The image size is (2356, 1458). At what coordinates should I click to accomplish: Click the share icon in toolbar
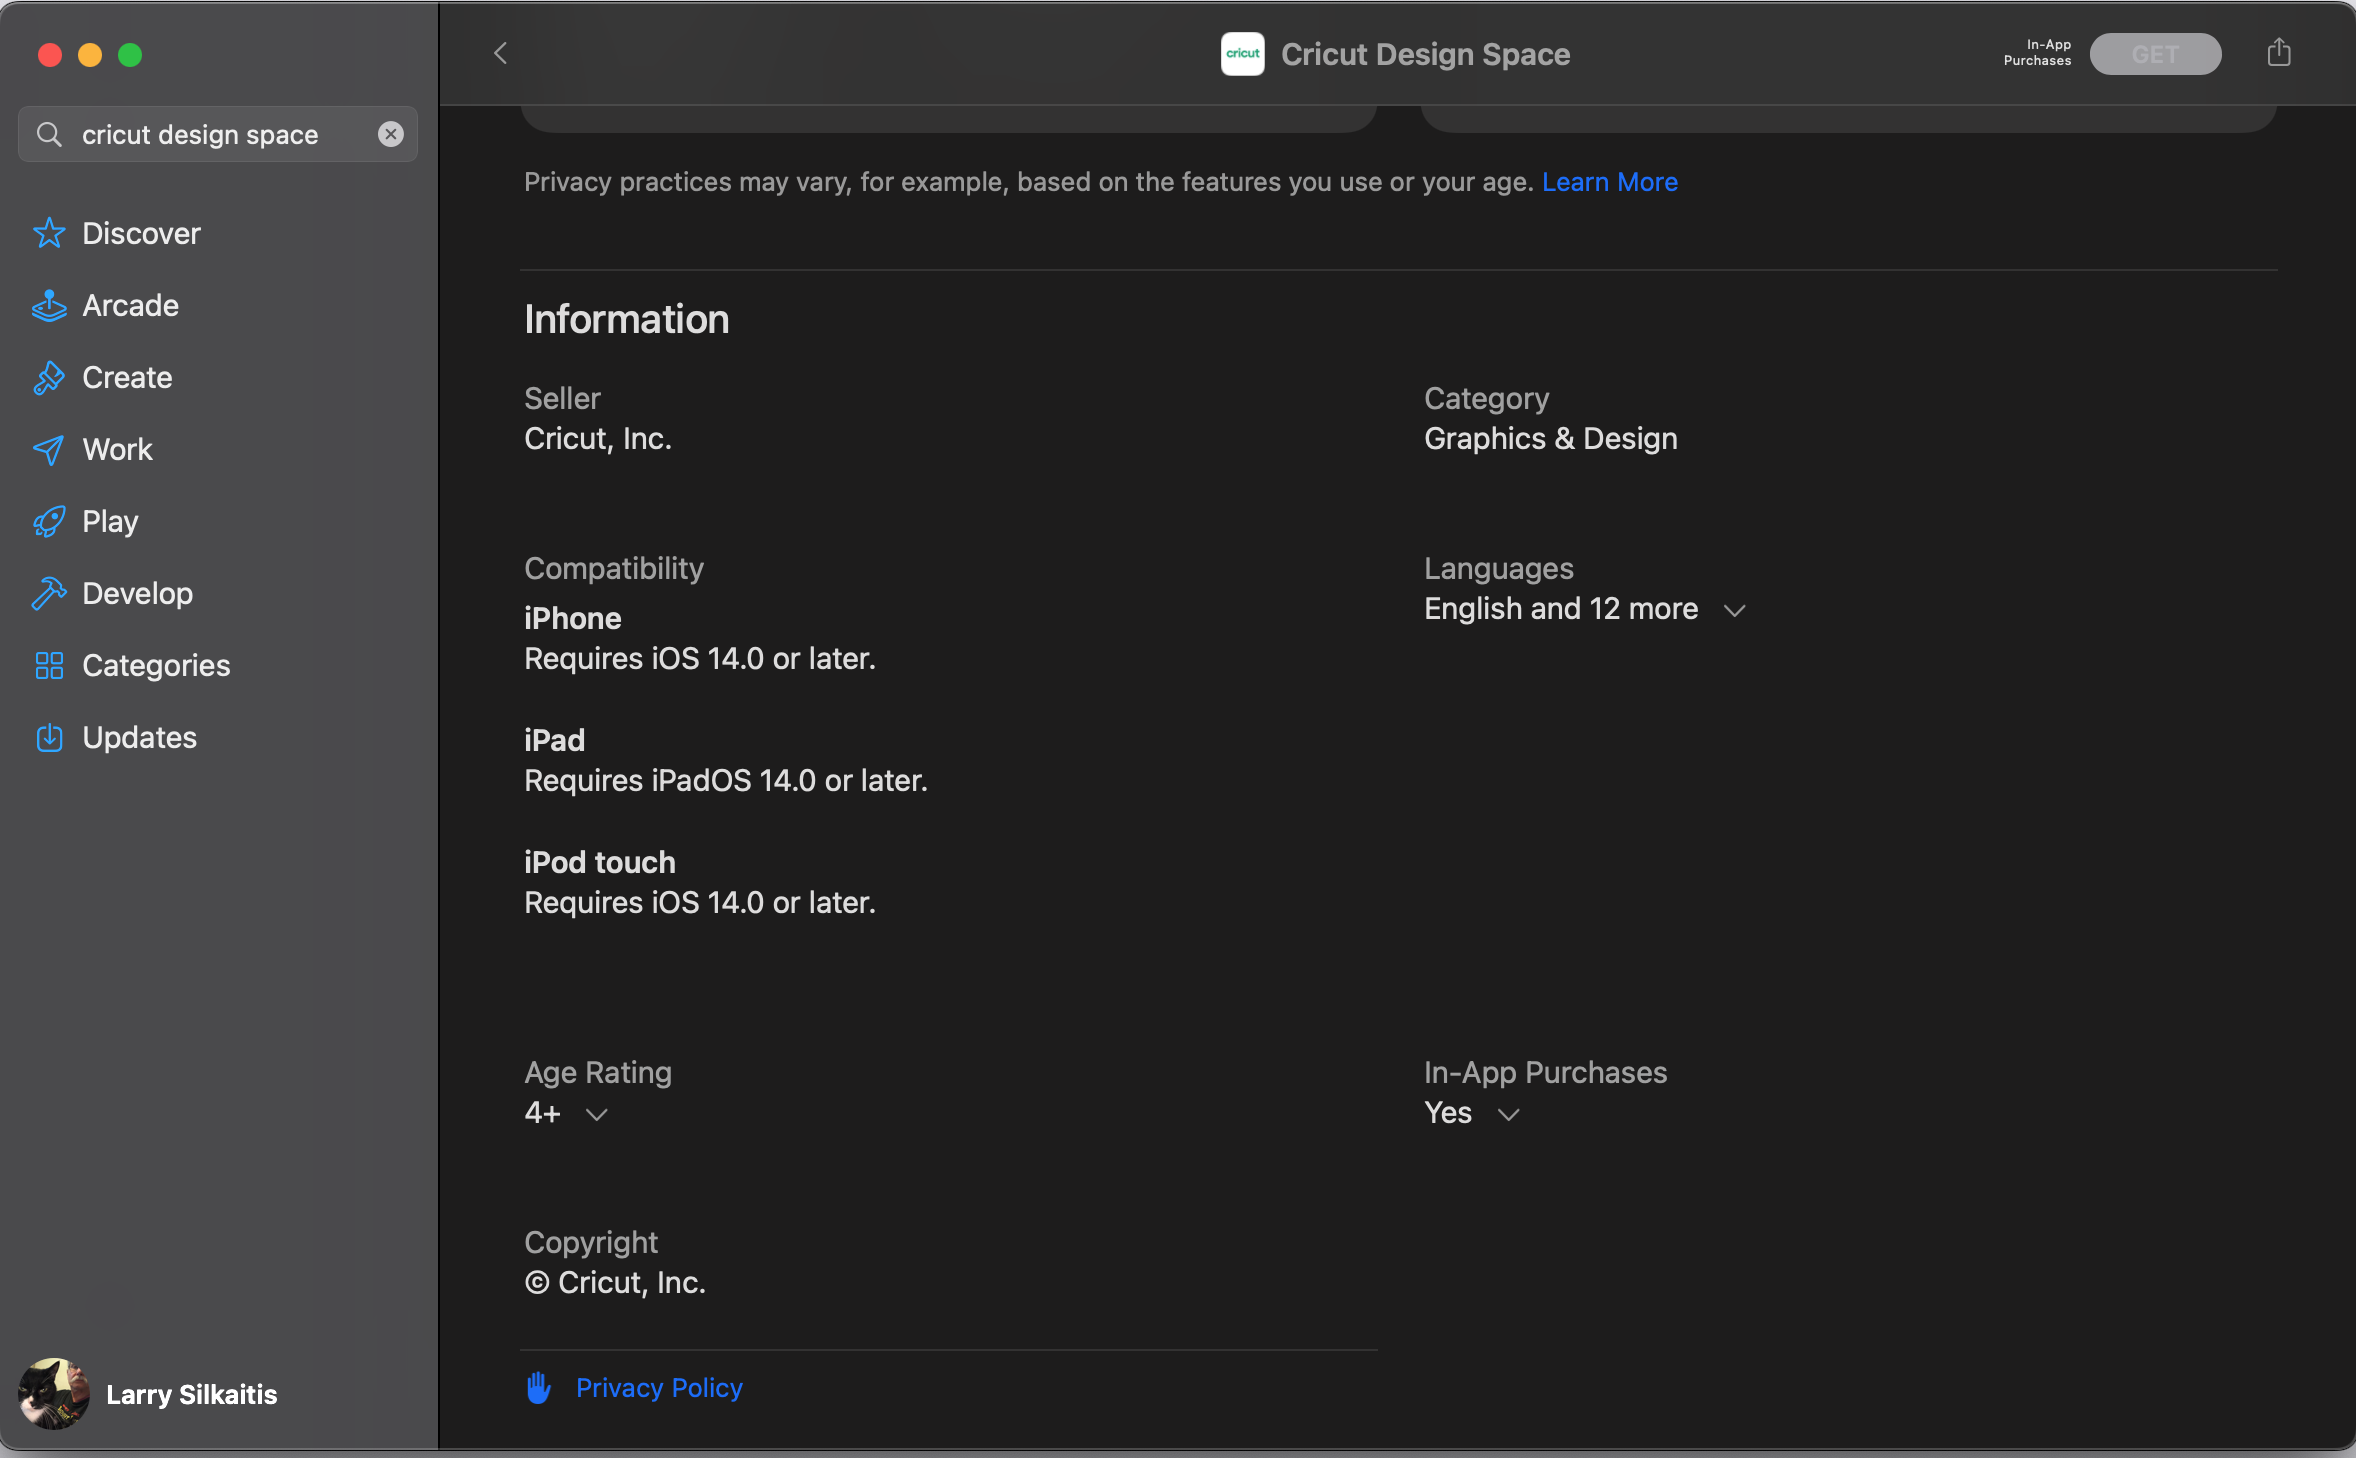[2278, 53]
